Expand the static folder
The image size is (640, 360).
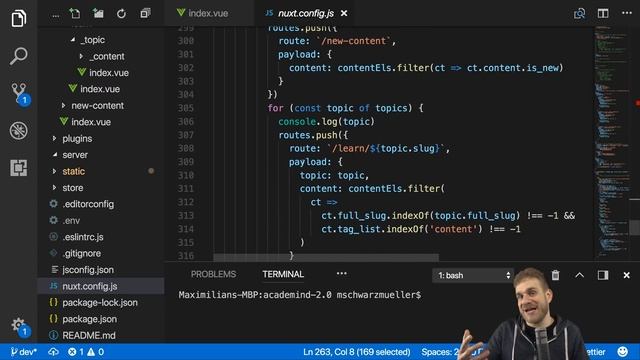tap(73, 171)
